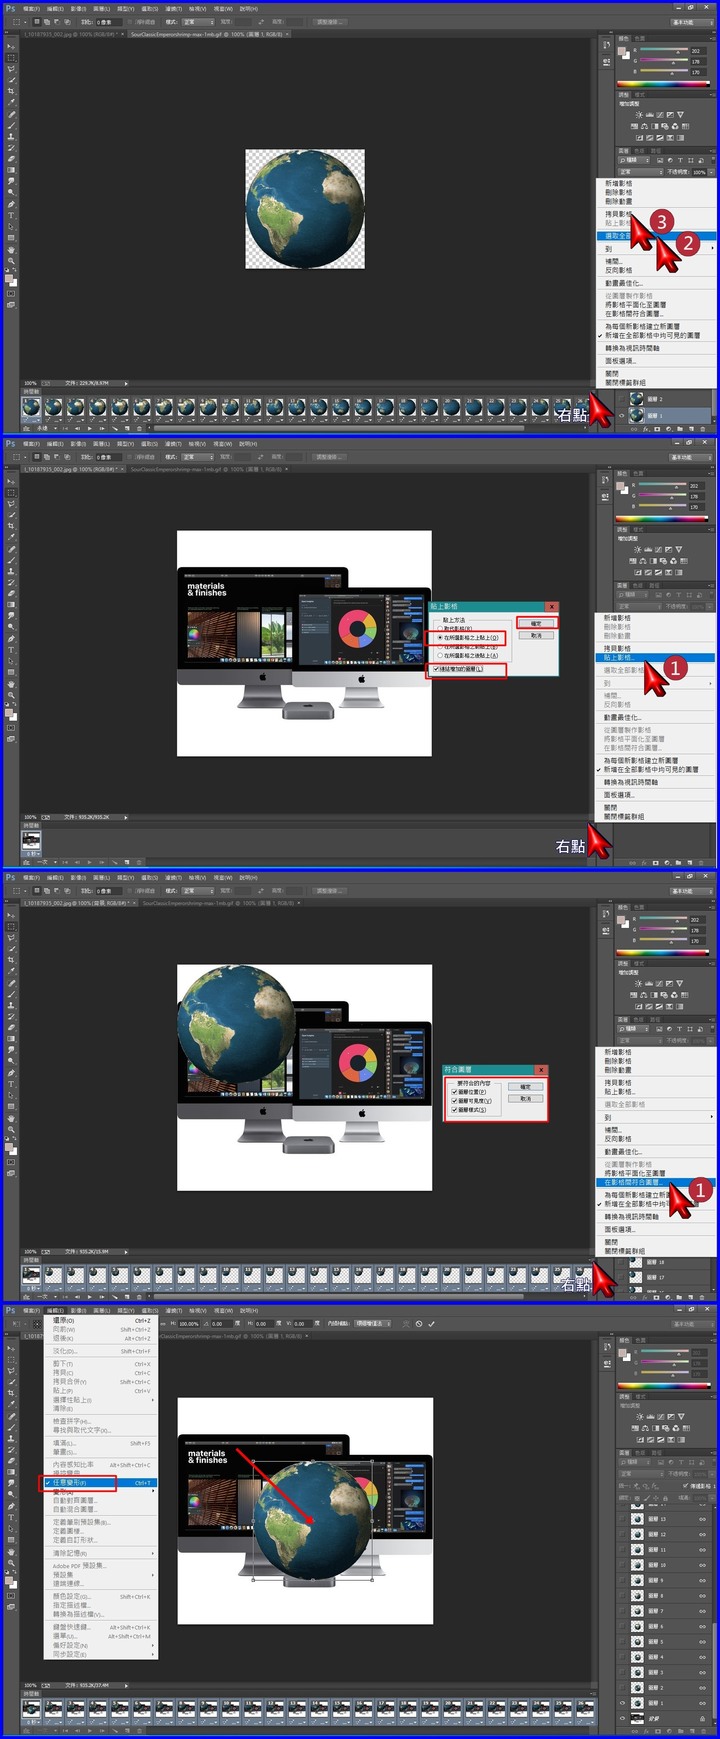Image resolution: width=720 pixels, height=1739 pixels.
Task: Choose 貼上影格... in second screenshot panel menu
Action: (x=655, y=657)
